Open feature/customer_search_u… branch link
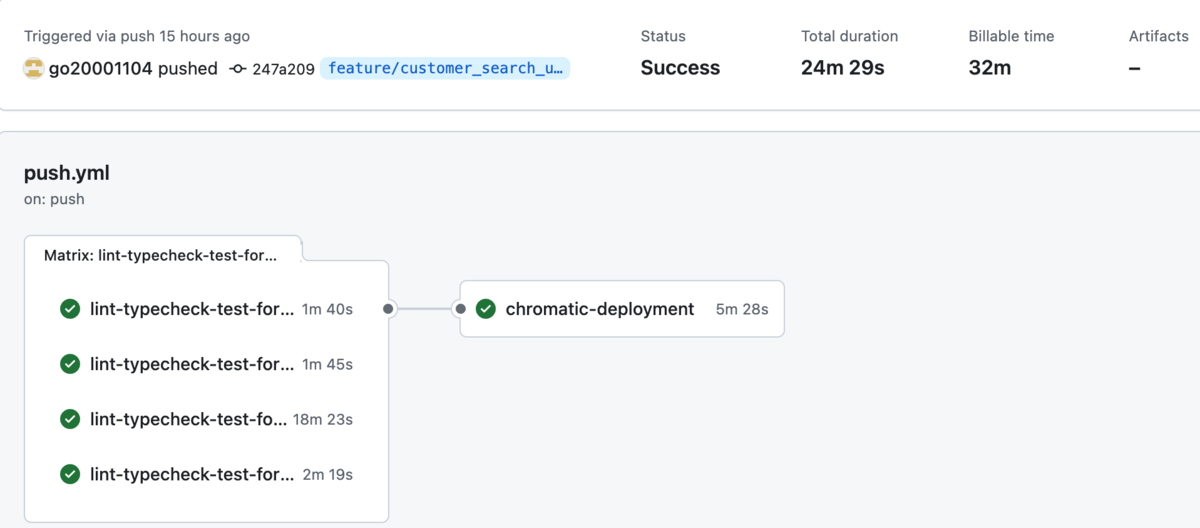The image size is (1200, 528). coord(445,68)
